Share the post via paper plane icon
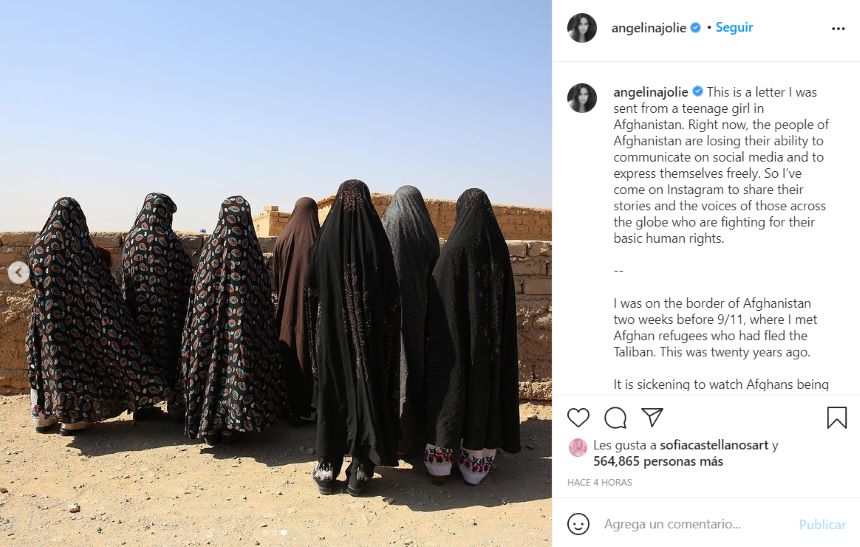Viewport: 860px width, 547px height. tap(653, 418)
